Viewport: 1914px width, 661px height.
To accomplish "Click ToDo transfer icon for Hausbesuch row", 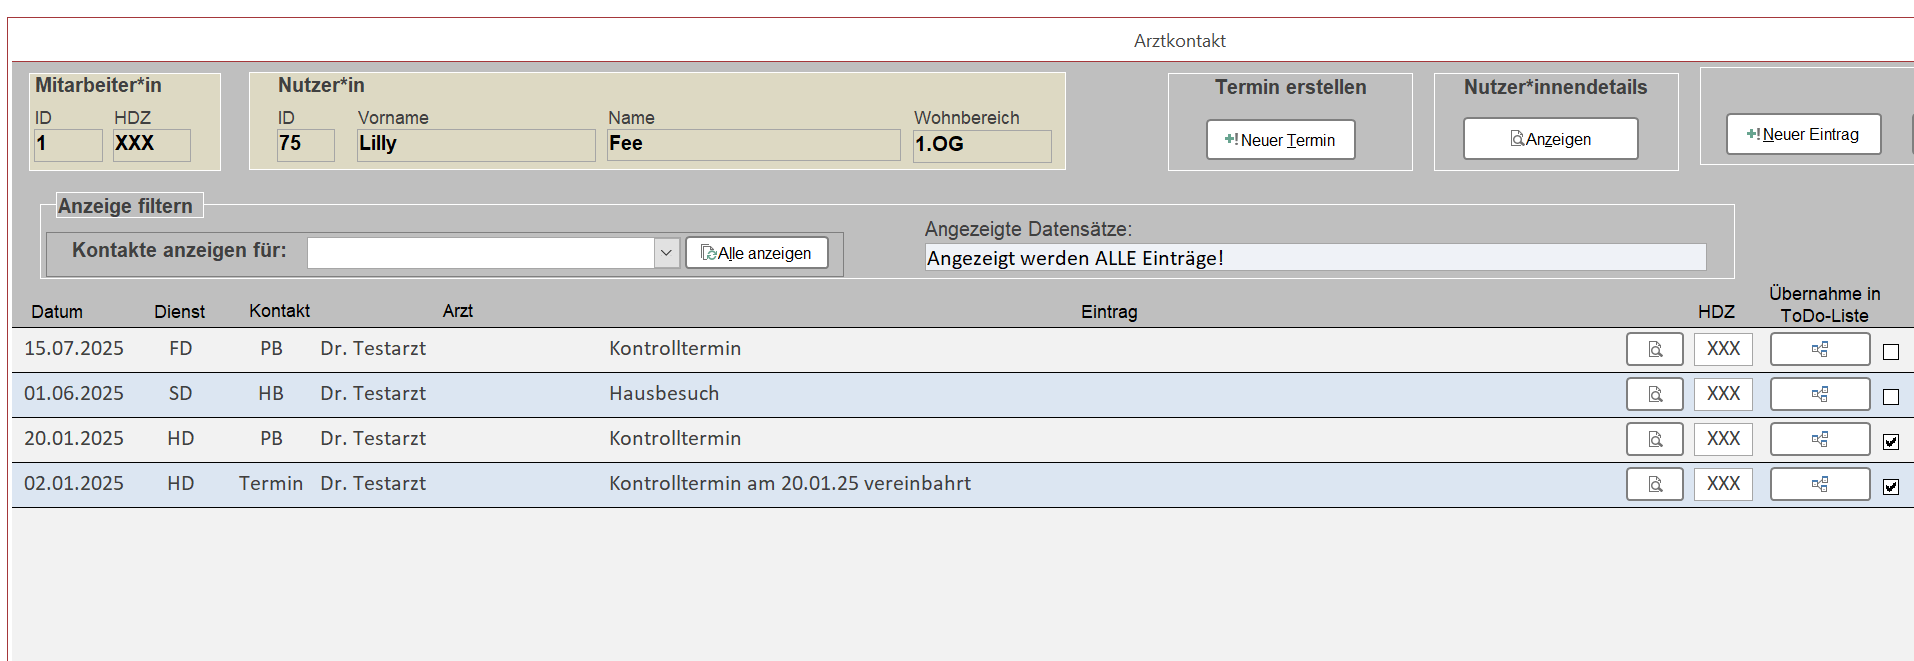I will coord(1819,395).
